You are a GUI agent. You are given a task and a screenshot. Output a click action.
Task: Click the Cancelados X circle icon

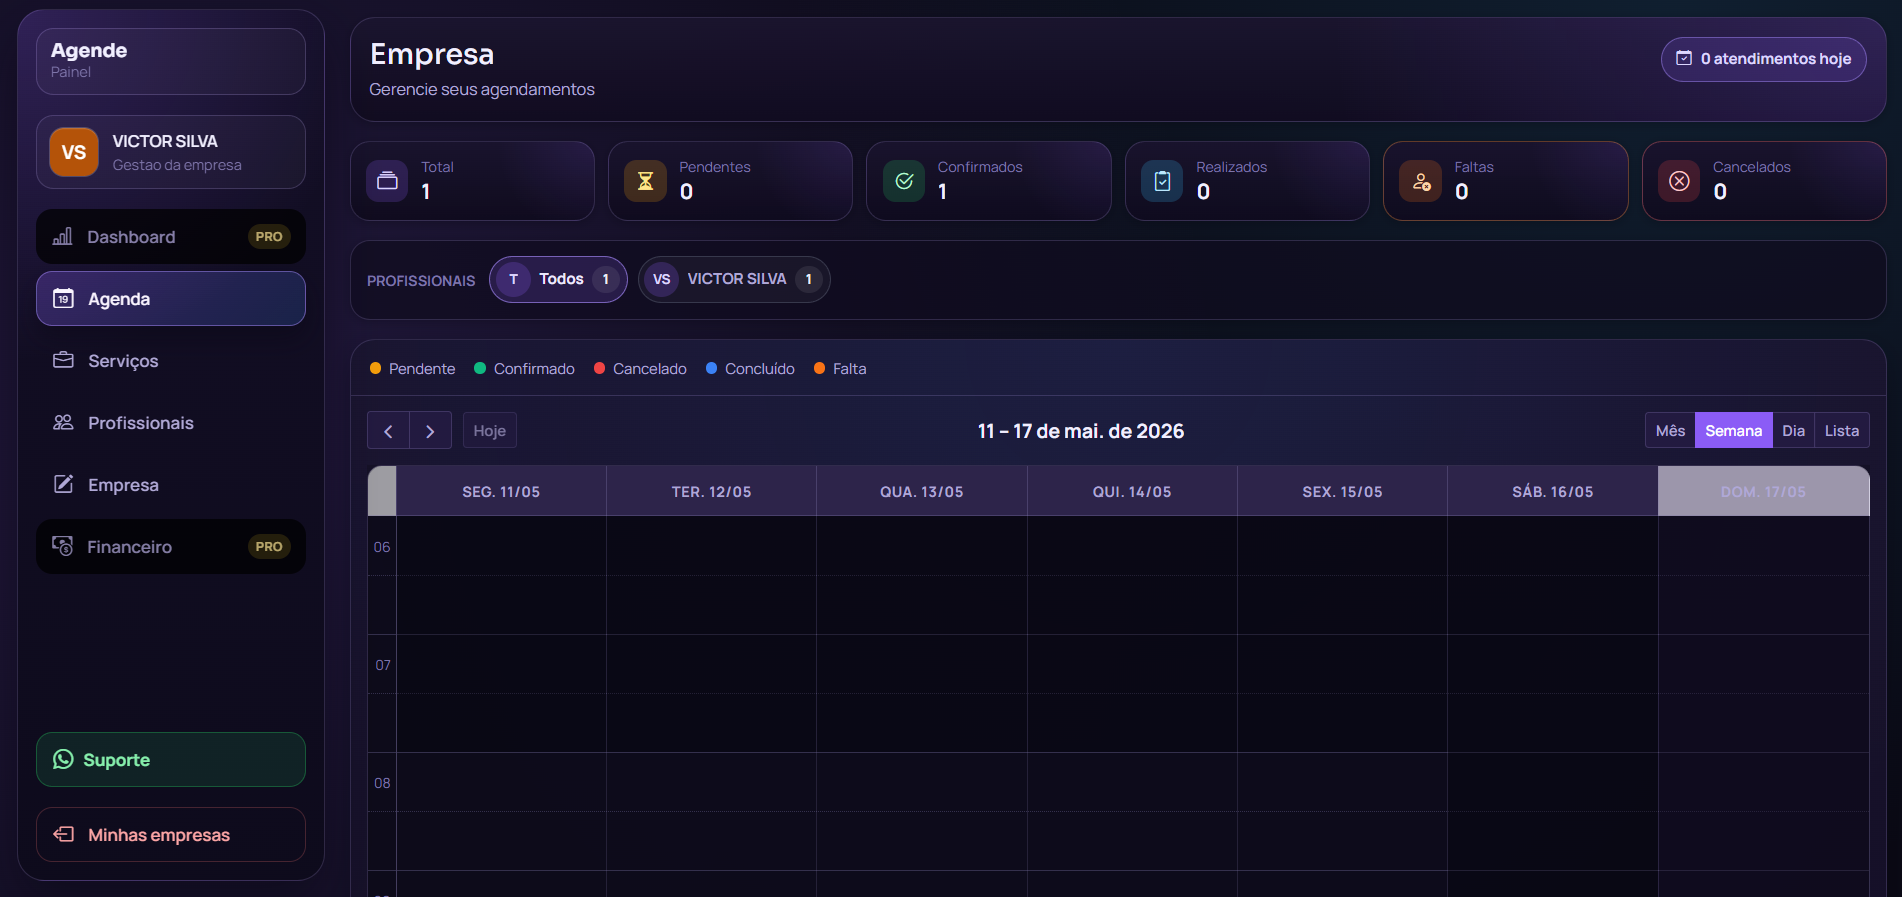[x=1679, y=181]
